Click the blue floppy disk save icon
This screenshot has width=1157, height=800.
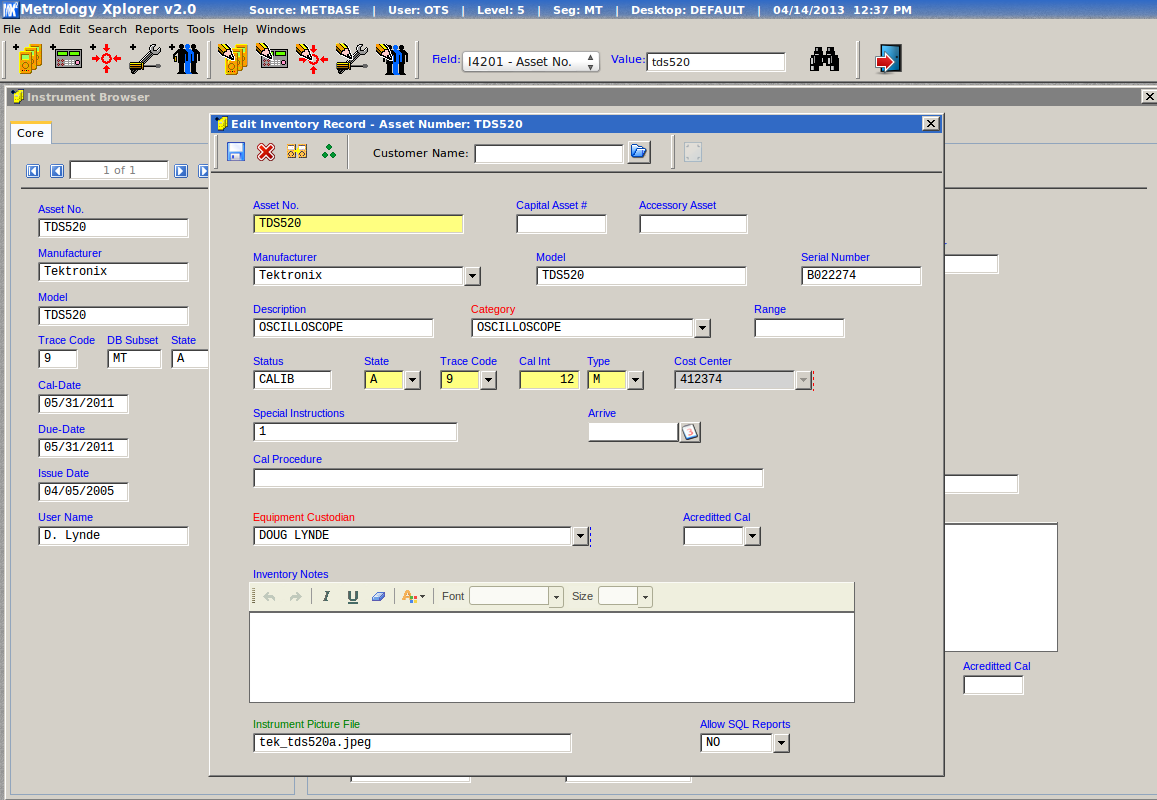(236, 152)
